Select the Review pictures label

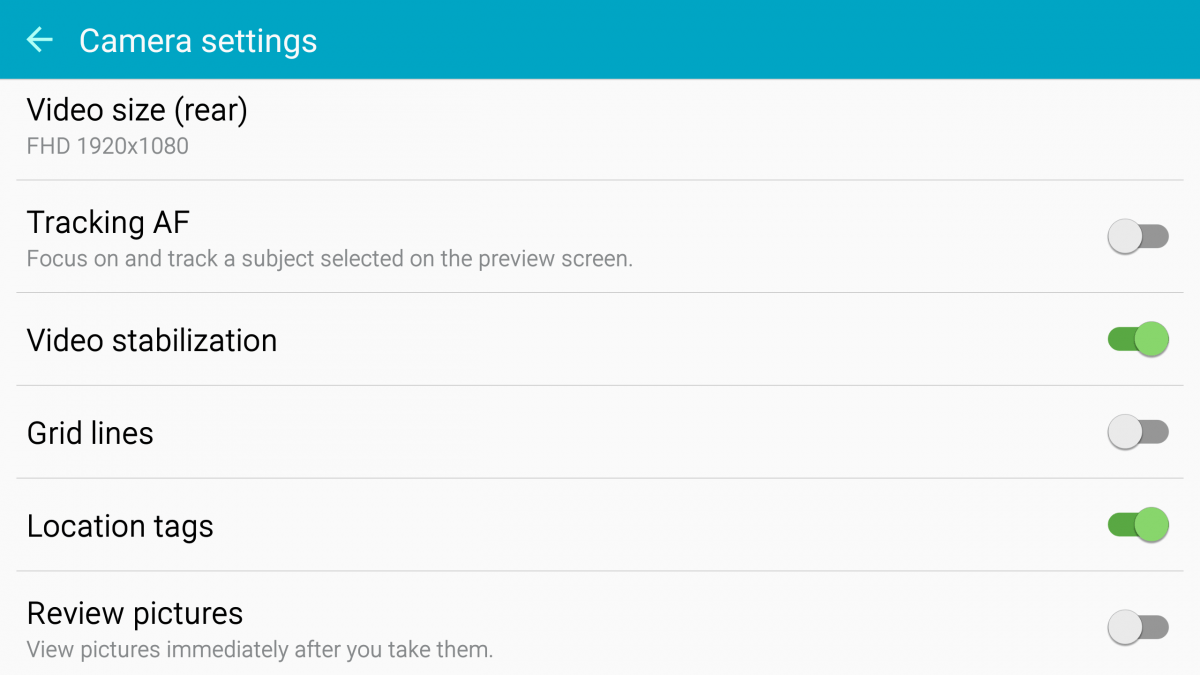click(135, 613)
